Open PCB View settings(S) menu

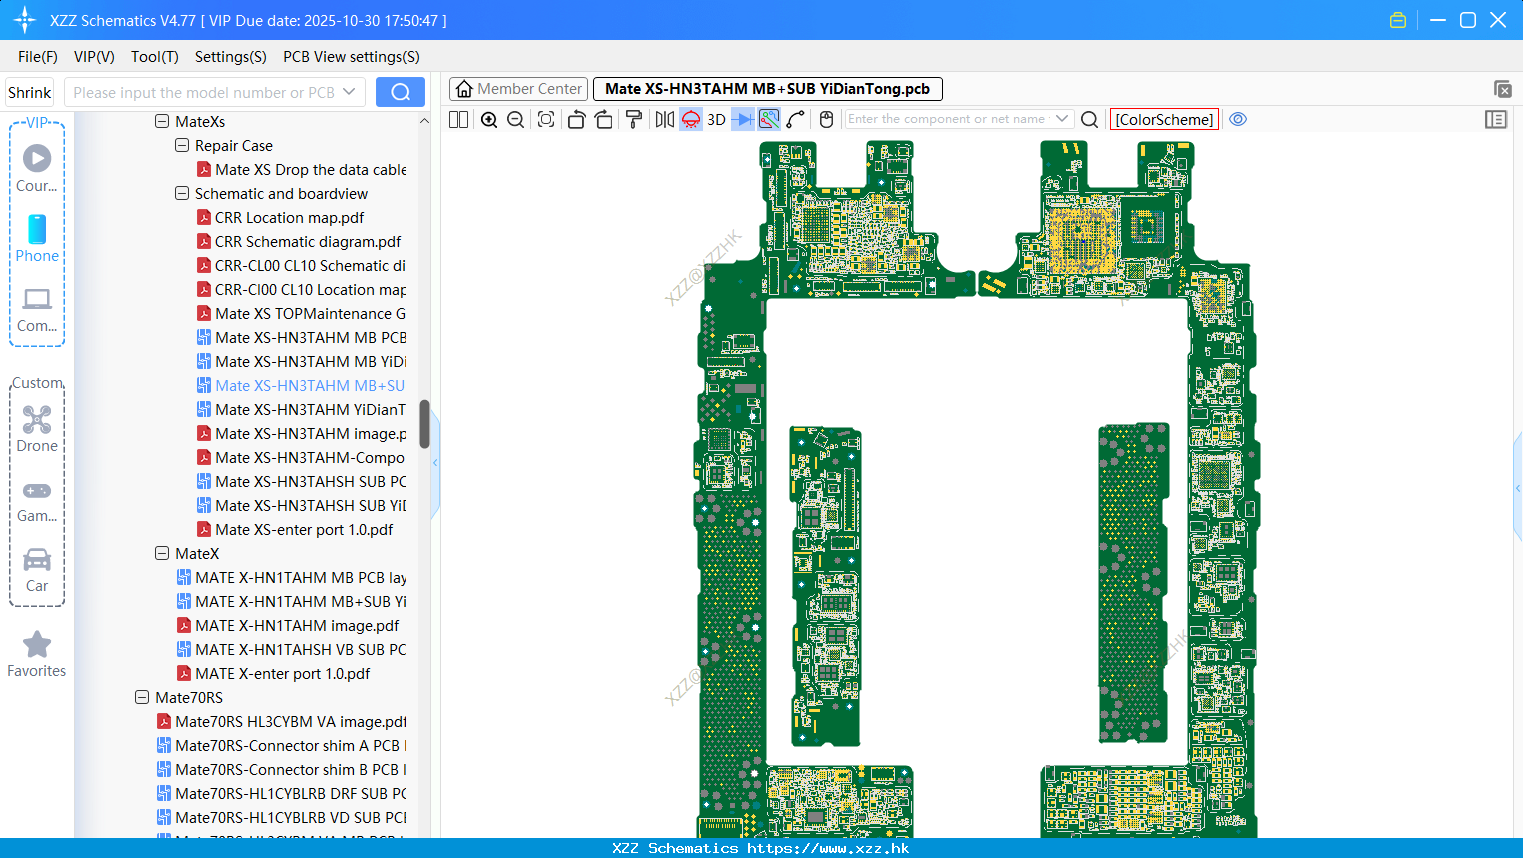[351, 57]
